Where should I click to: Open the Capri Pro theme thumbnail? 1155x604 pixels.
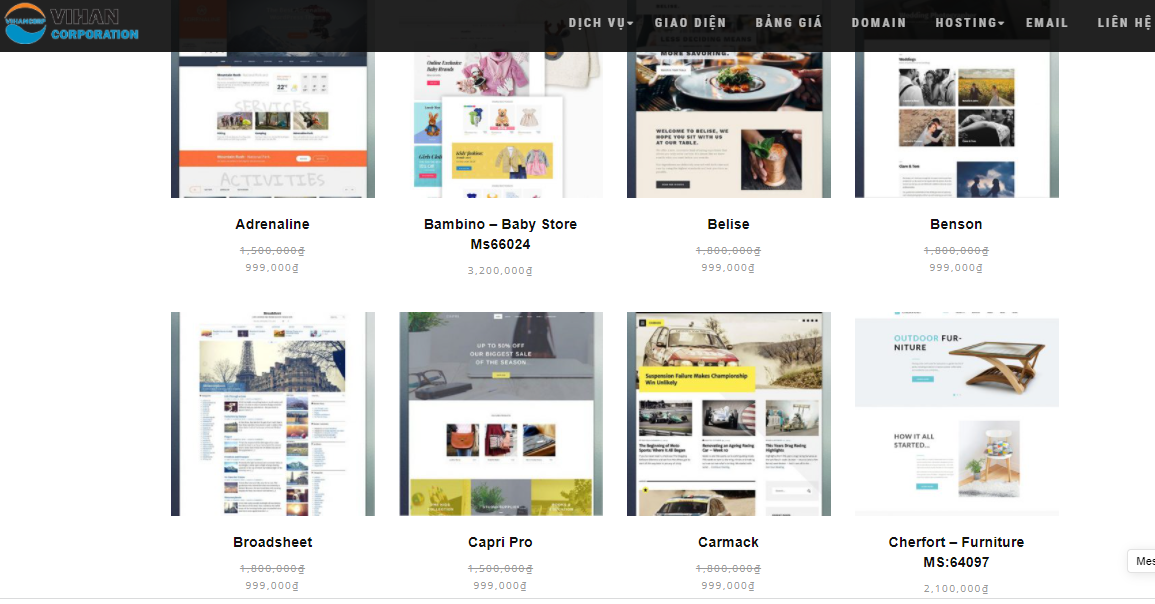point(501,414)
